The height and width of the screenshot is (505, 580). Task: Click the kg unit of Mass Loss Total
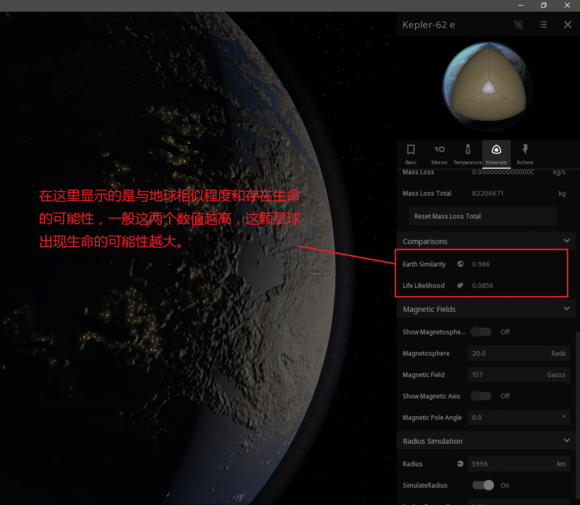[562, 193]
